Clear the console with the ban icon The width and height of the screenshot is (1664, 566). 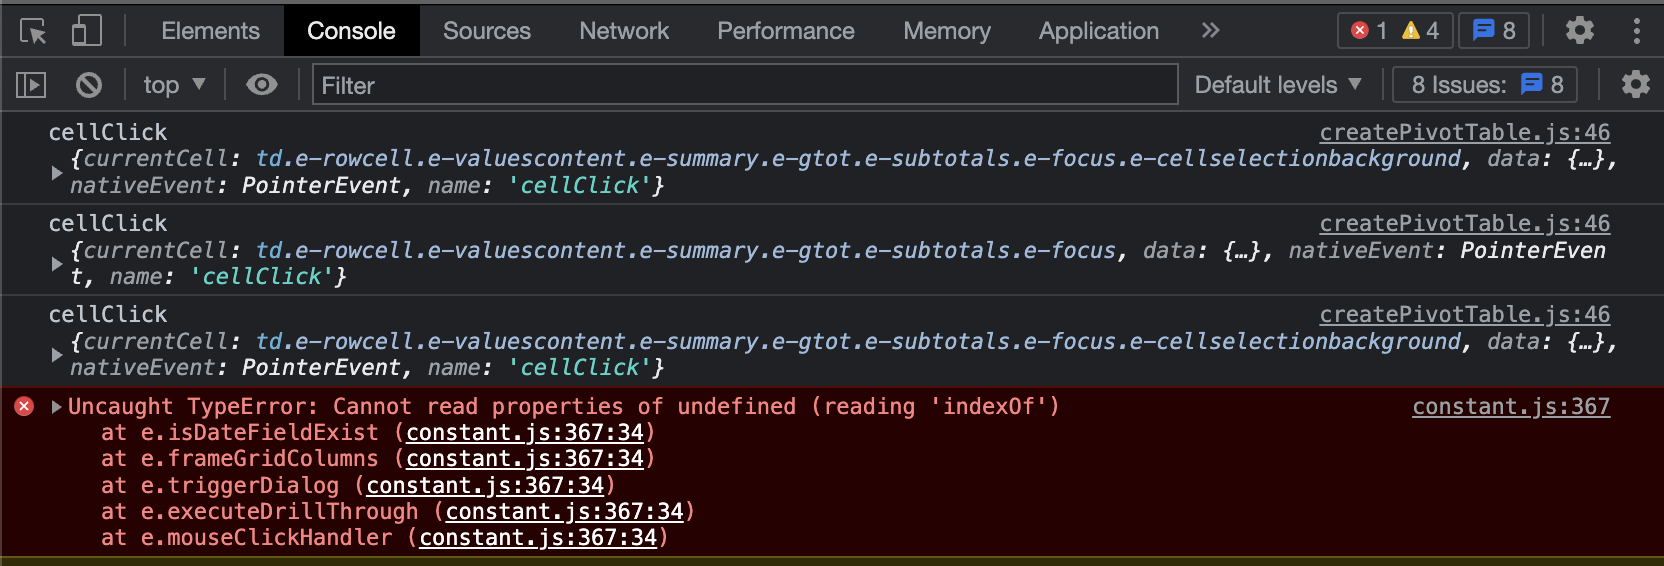tap(89, 85)
